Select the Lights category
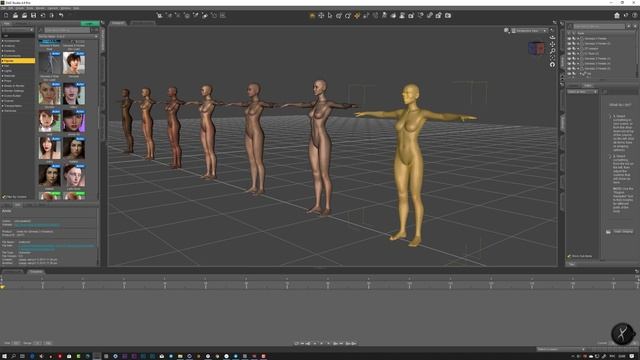The image size is (640, 360). (8, 71)
